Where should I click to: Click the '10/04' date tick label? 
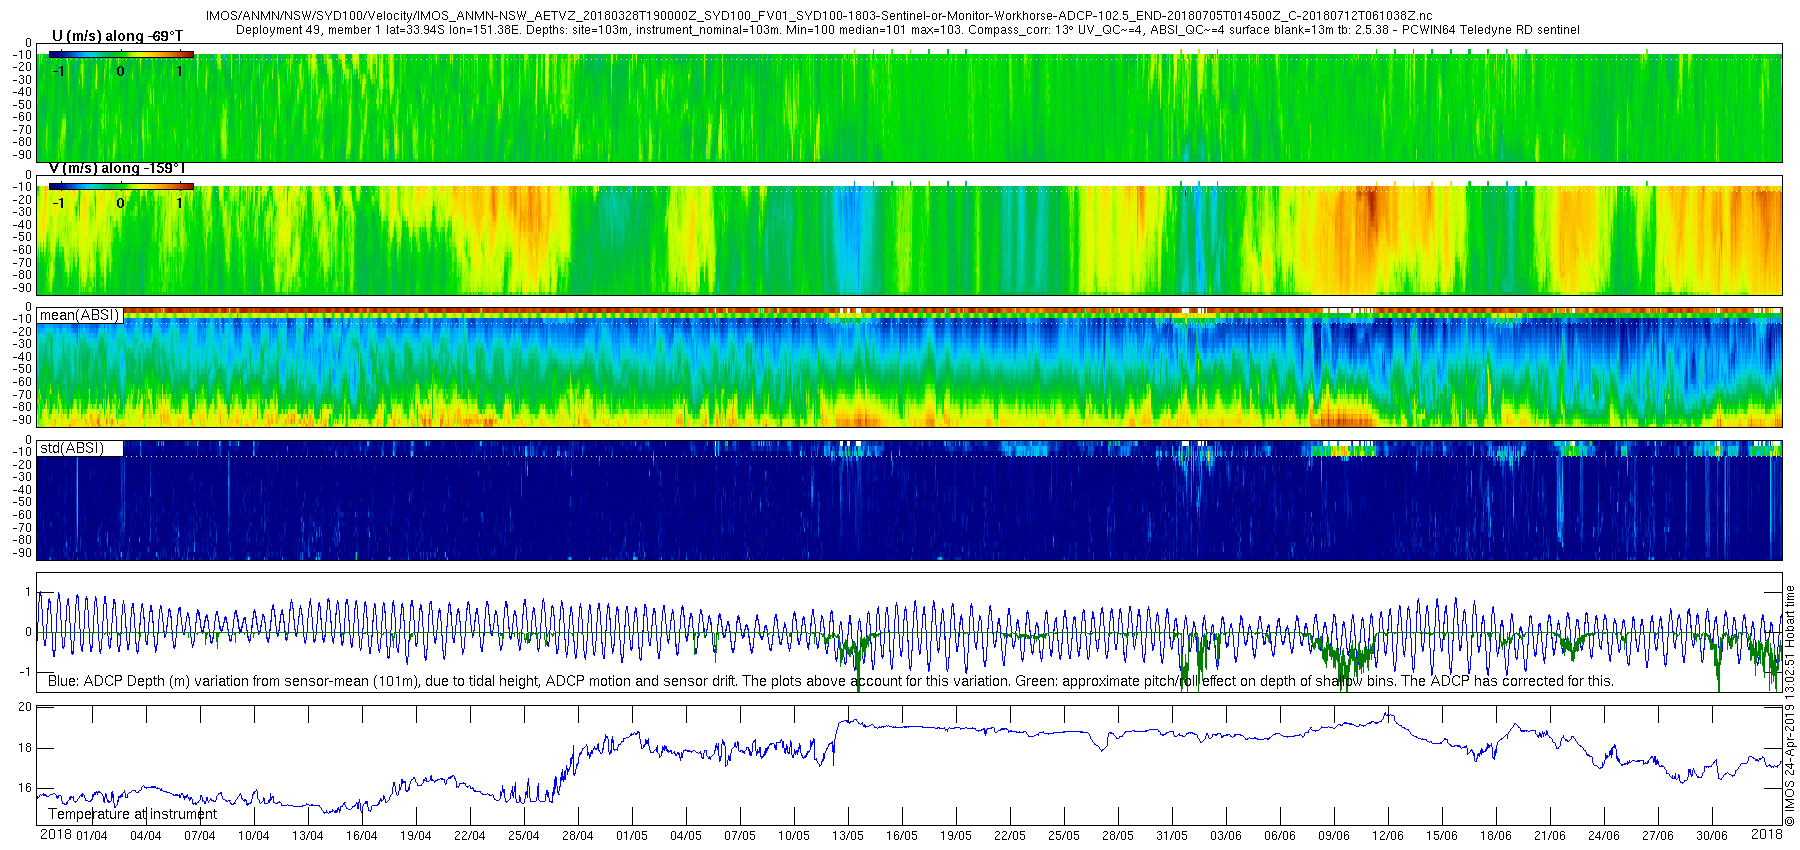tap(254, 836)
